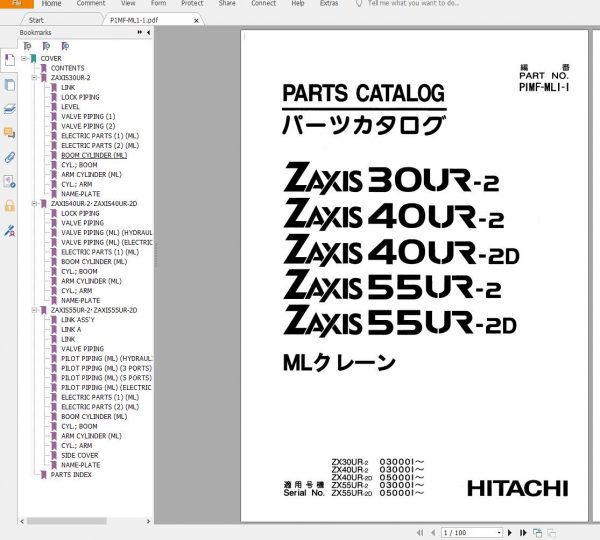Image resolution: width=600 pixels, height=540 pixels.
Task: Collapse the ZAXIS30UR-2 bookmark node
Action: coord(34,78)
